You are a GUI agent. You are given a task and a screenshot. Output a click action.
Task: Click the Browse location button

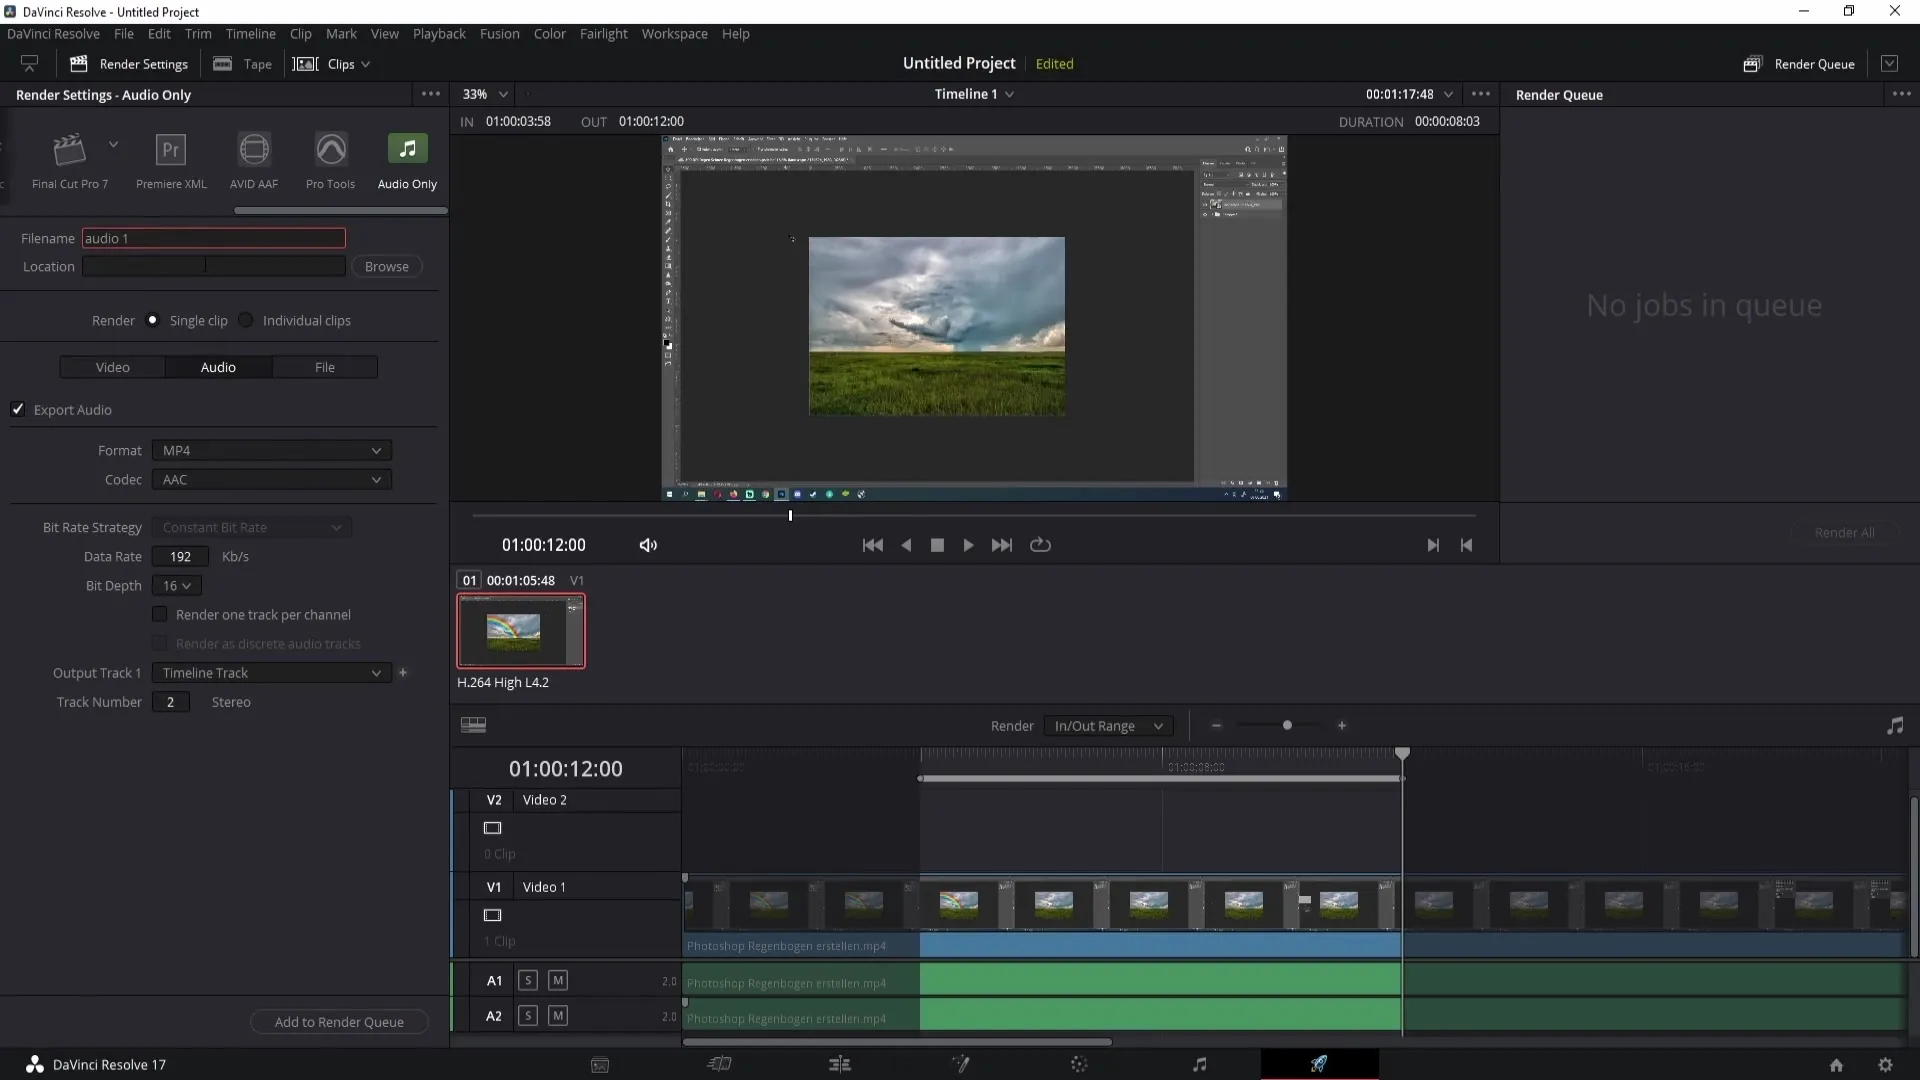tap(387, 267)
